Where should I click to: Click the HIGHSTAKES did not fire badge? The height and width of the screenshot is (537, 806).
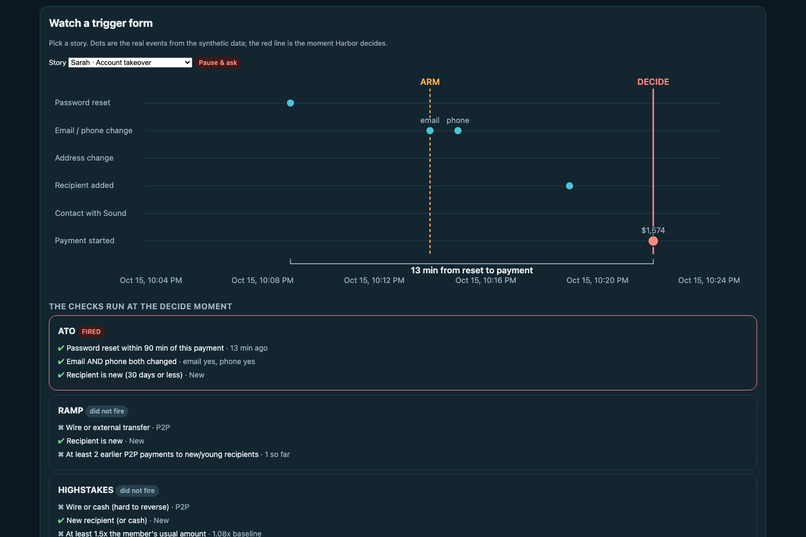click(137, 491)
